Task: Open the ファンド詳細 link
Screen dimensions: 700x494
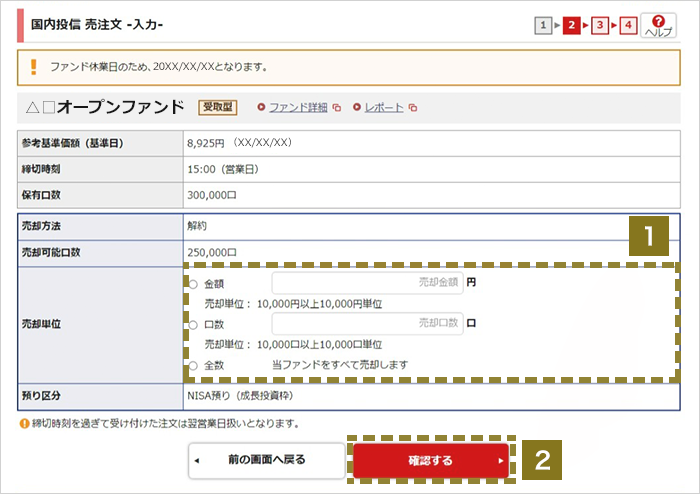Action: point(298,108)
